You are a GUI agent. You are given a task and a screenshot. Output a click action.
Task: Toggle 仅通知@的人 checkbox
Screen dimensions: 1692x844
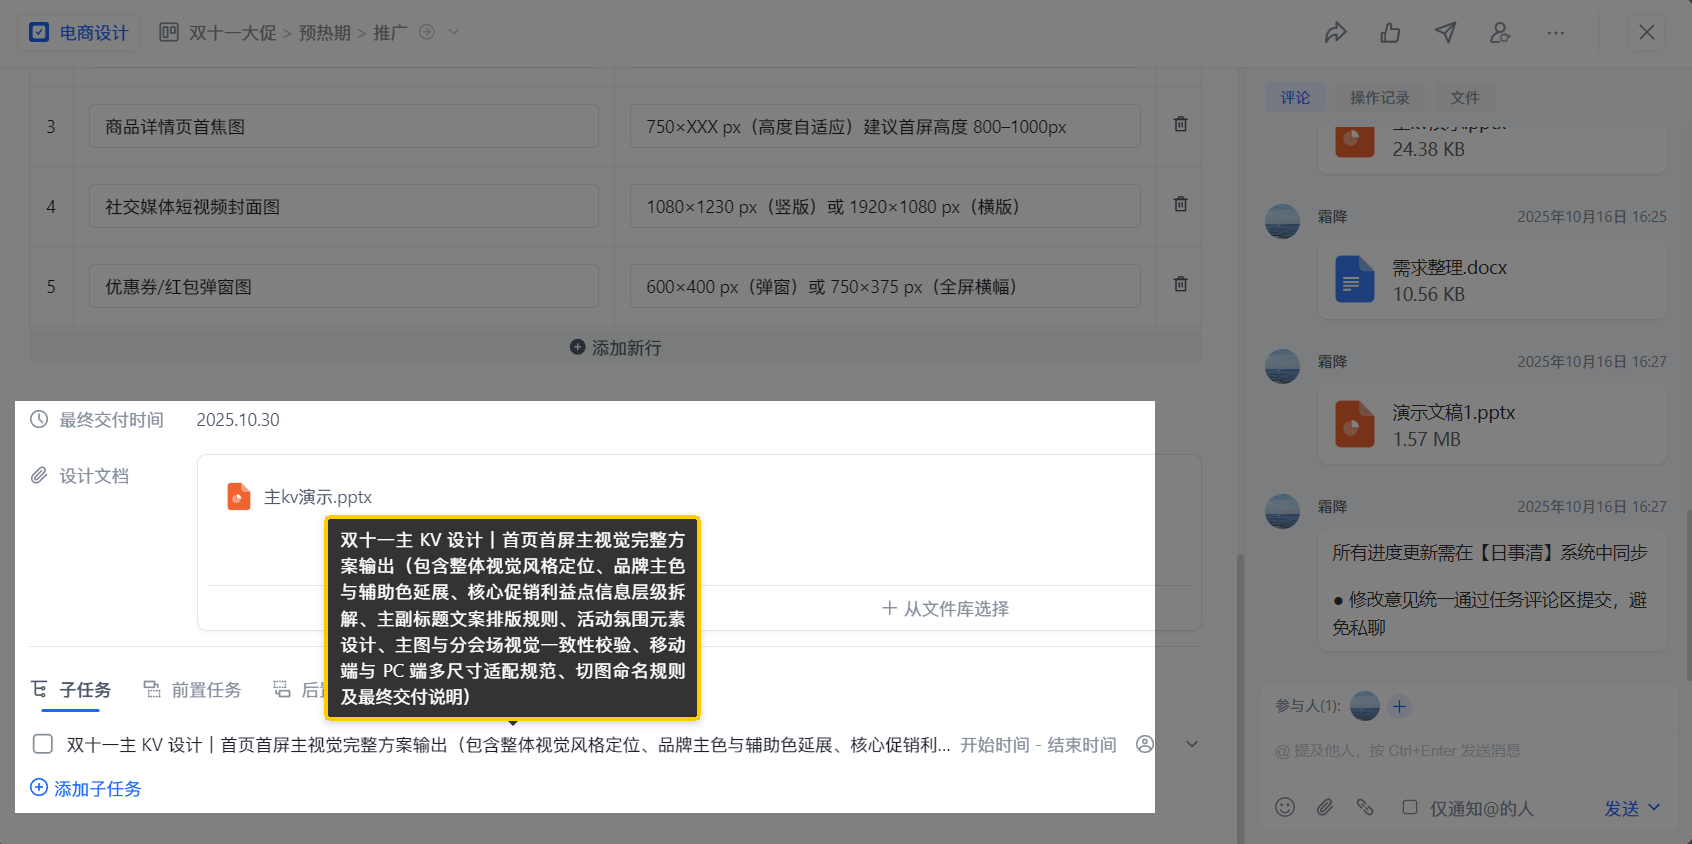click(1410, 807)
